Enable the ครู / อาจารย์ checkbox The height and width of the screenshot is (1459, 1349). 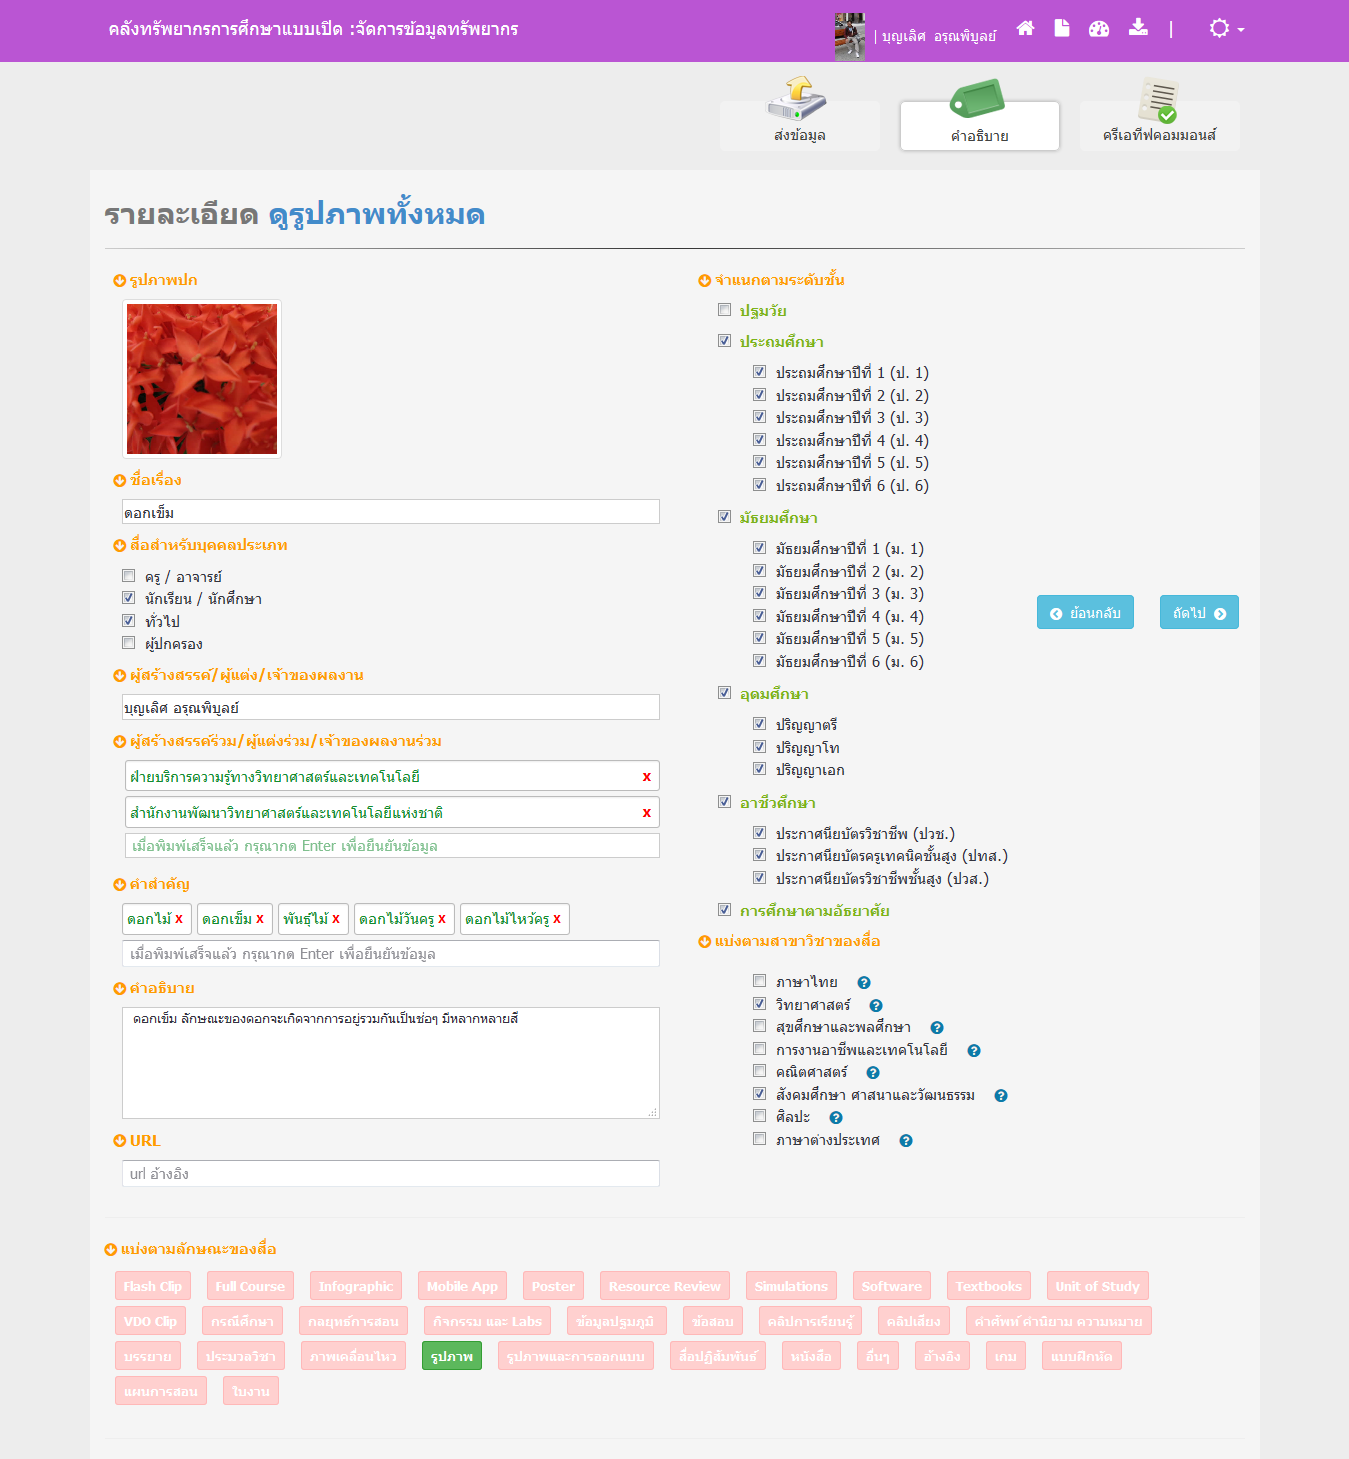[129, 576]
